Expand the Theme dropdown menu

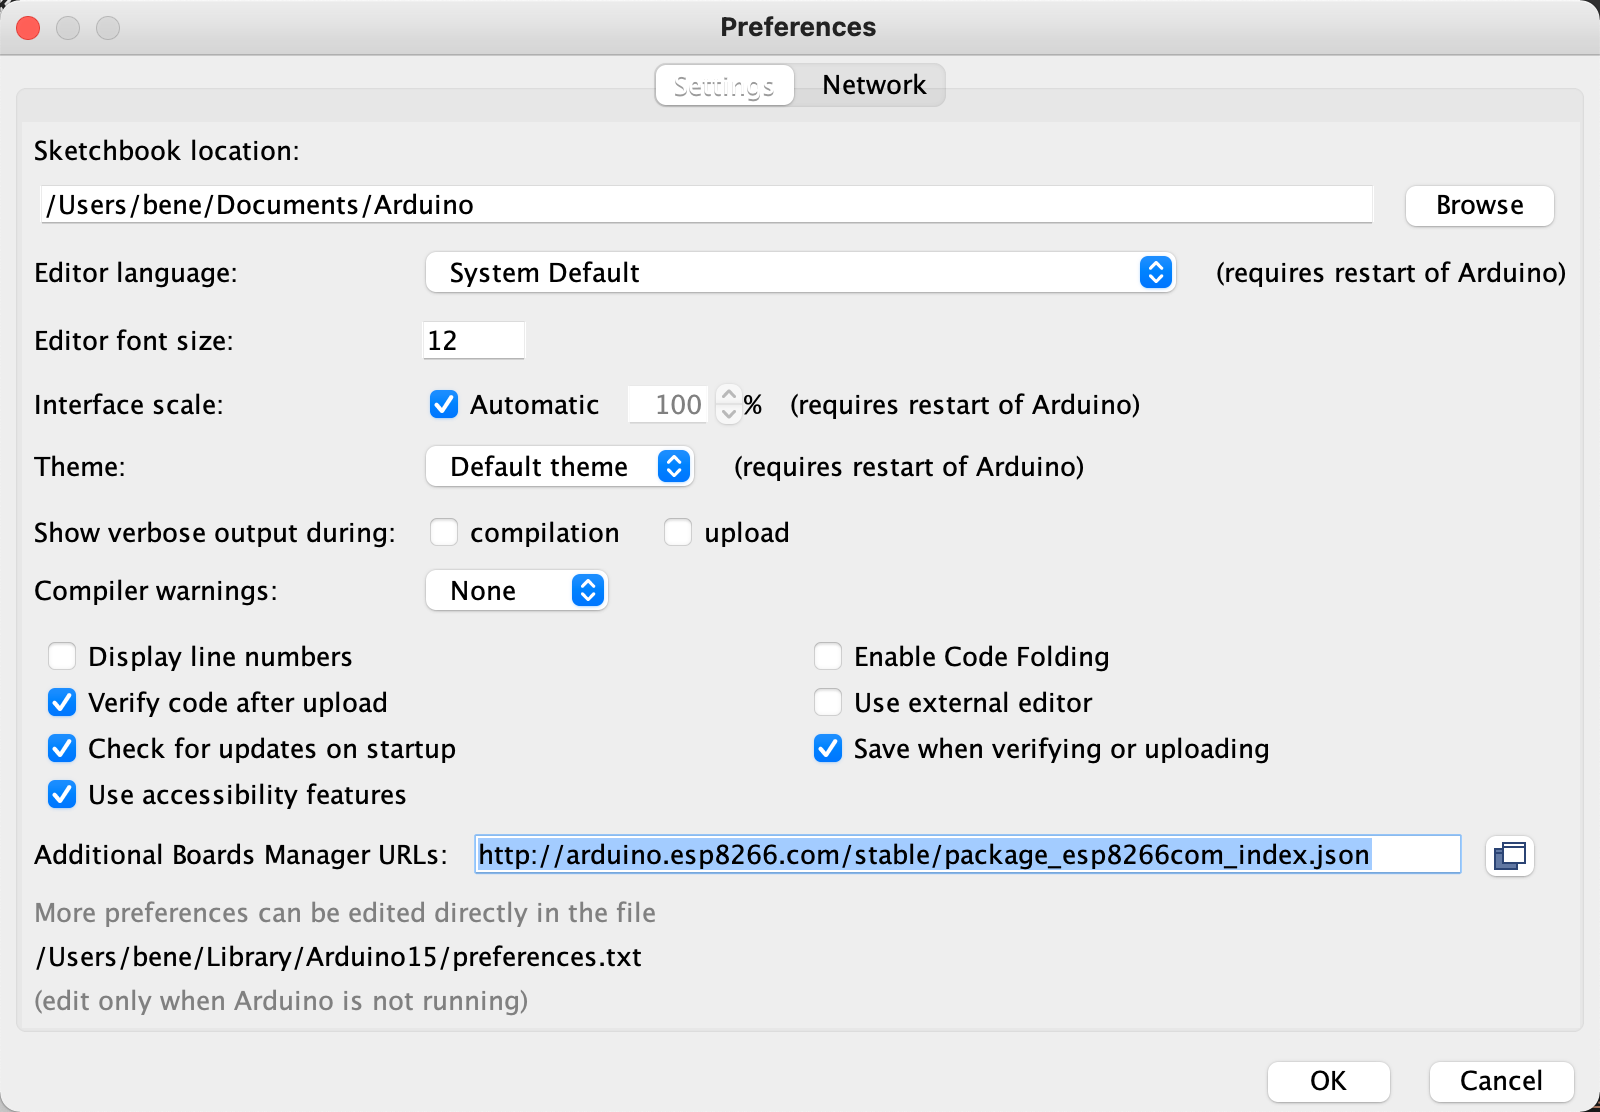pyautogui.click(x=560, y=467)
